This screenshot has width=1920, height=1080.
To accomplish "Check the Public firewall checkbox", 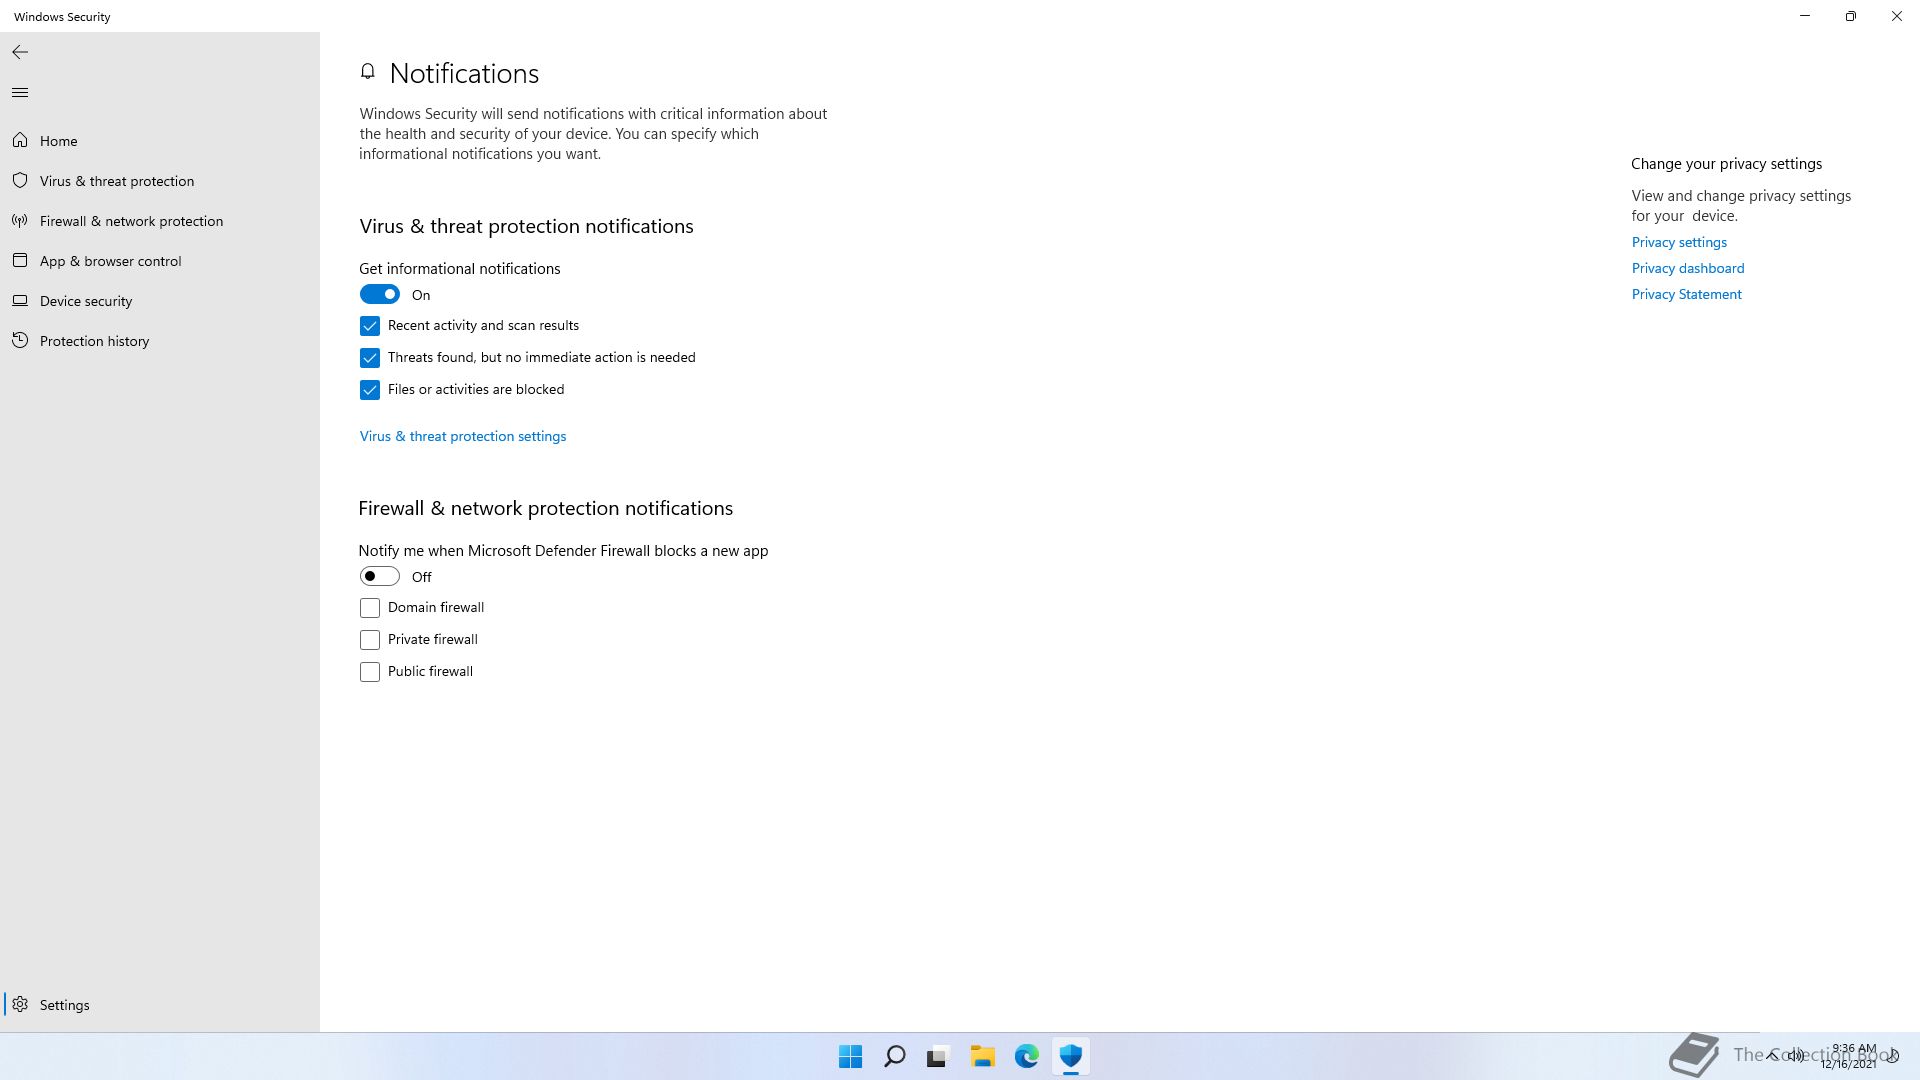I will click(370, 672).
